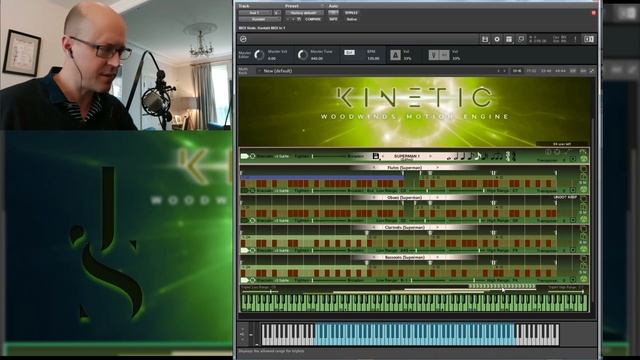Click the rack resize icon beside aux
This screenshot has width=640, height=360.
591,71
